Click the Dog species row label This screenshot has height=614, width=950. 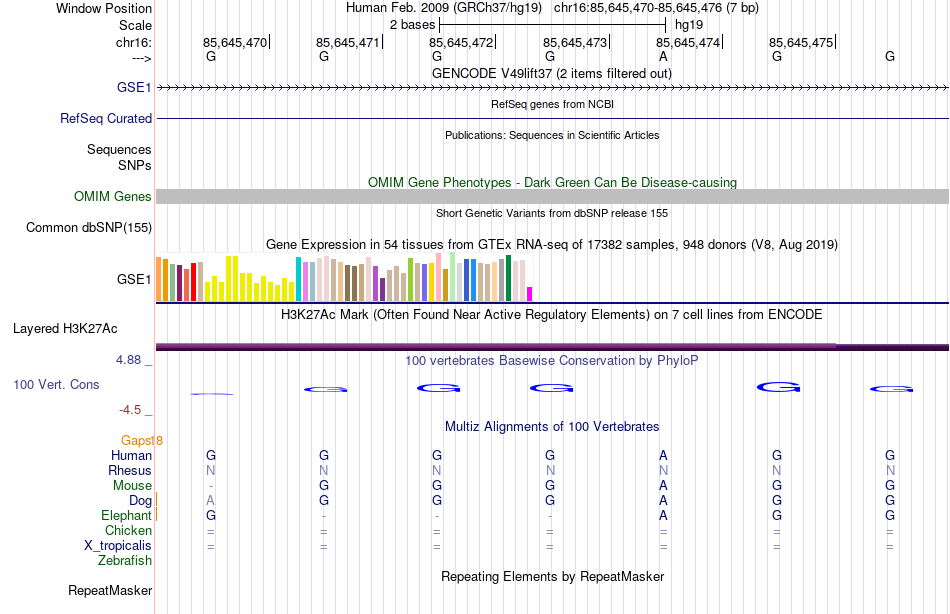140,501
